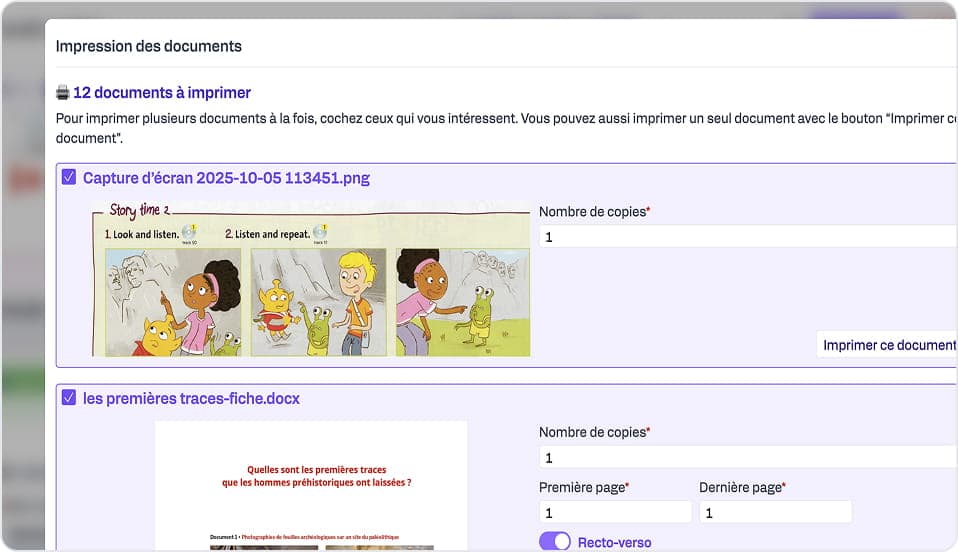
Task: Click into the Première page input field
Action: [x=614, y=512]
